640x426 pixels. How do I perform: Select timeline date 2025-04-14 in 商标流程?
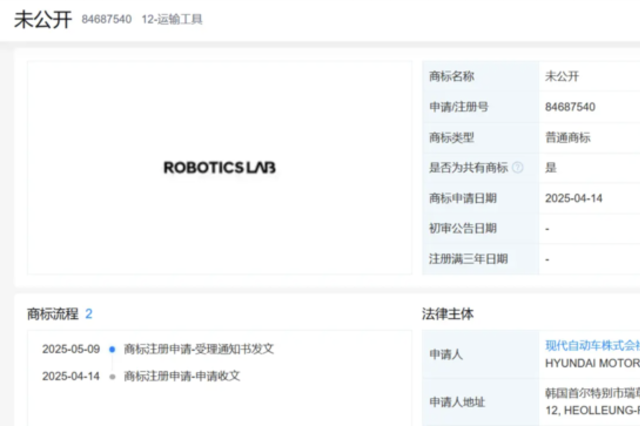click(71, 376)
